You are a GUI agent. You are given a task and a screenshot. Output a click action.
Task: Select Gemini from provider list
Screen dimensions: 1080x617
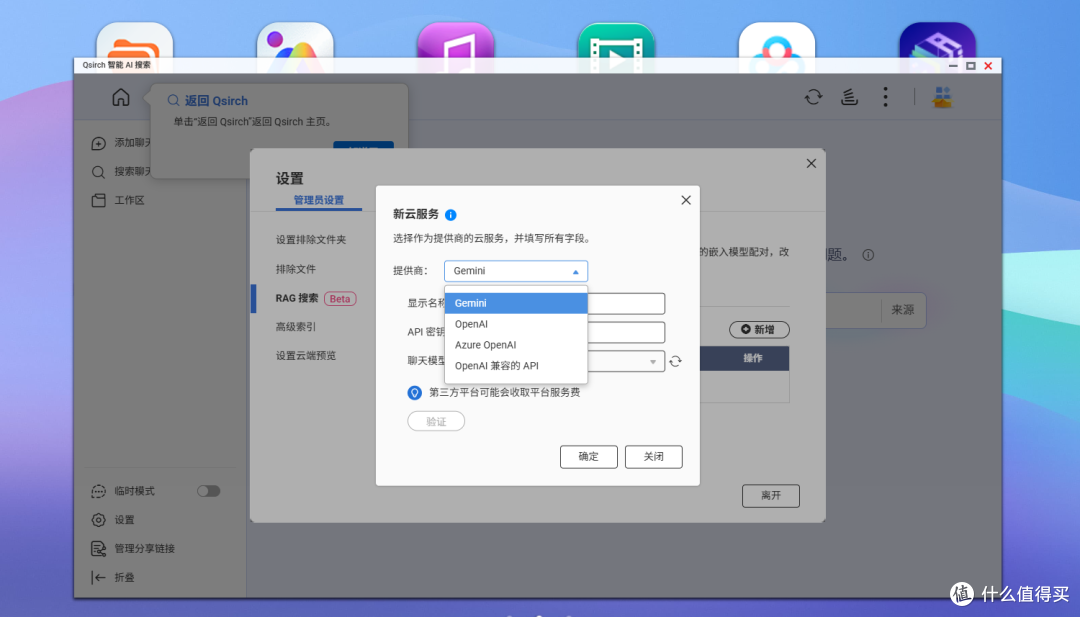pyautogui.click(x=516, y=303)
